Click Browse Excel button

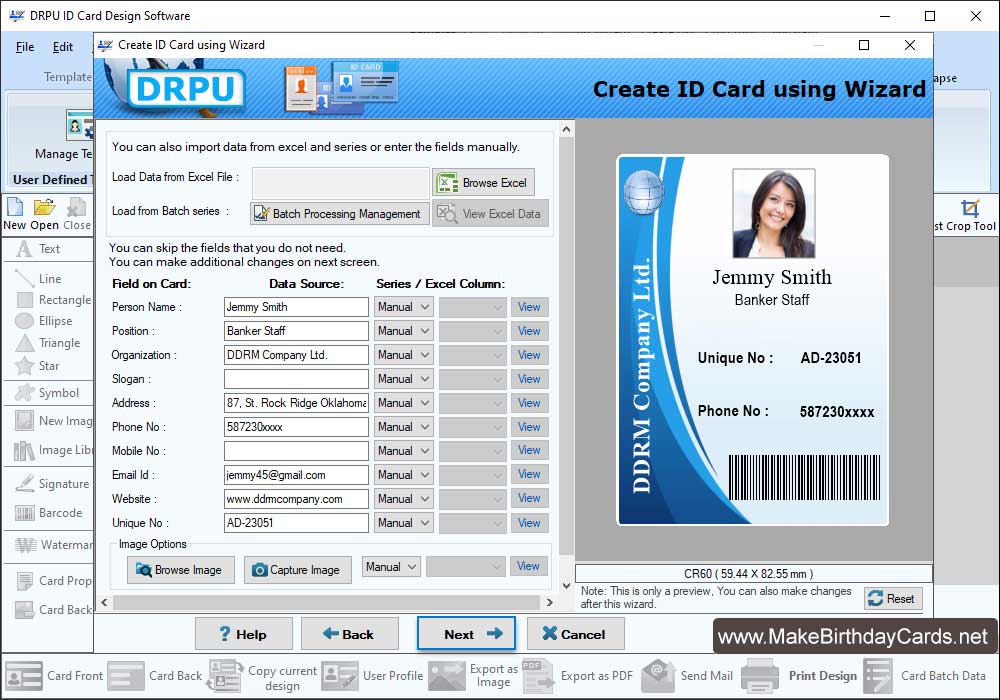click(x=483, y=183)
